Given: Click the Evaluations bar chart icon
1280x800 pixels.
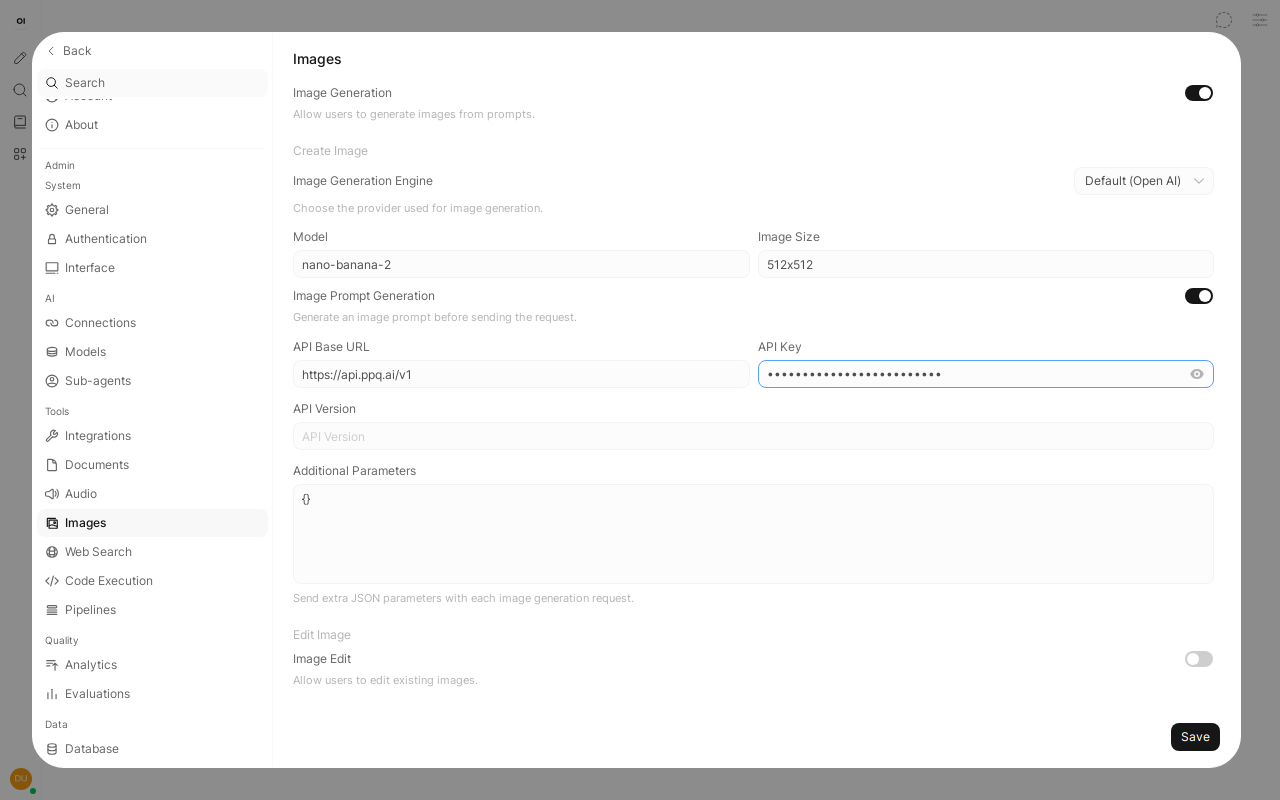Looking at the screenshot, I should [52, 694].
